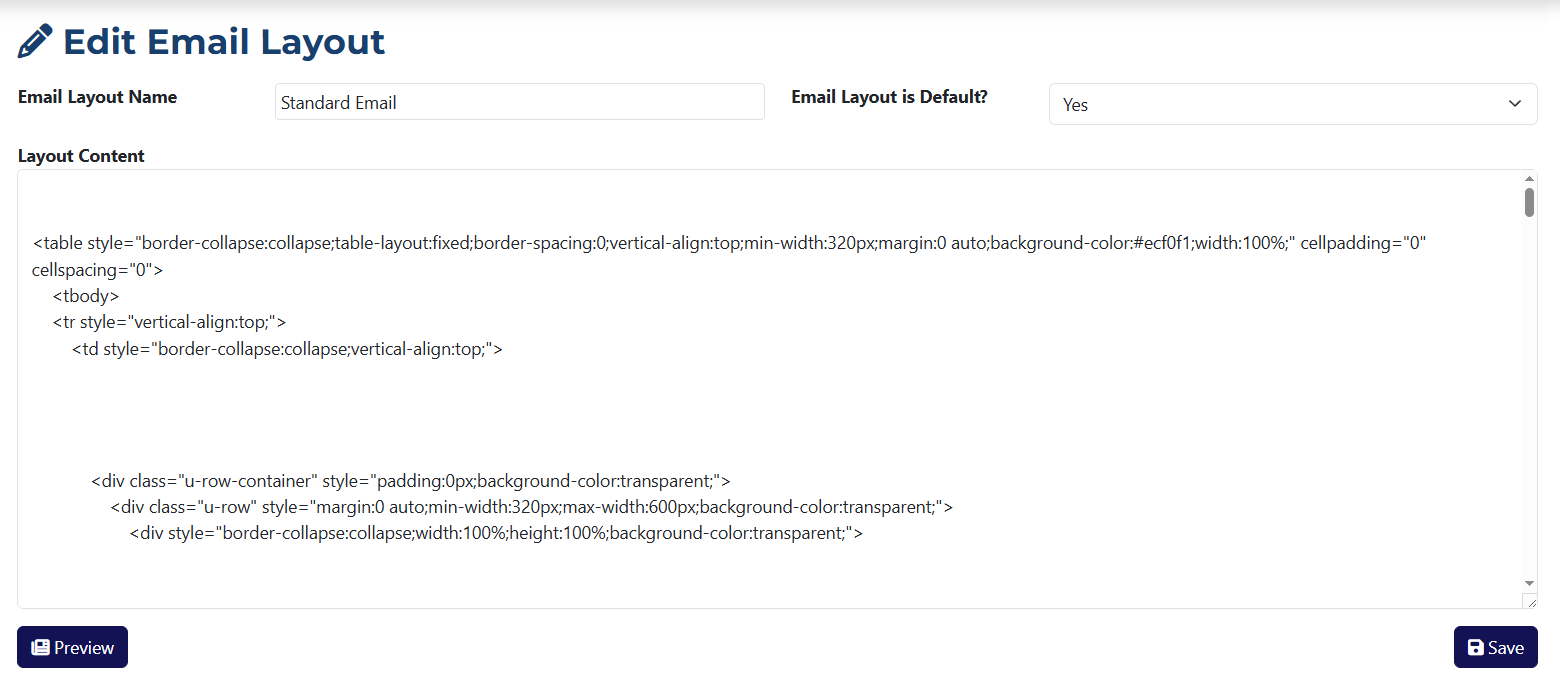
Task: Click the newspaper icon on Preview button
Action: click(40, 648)
